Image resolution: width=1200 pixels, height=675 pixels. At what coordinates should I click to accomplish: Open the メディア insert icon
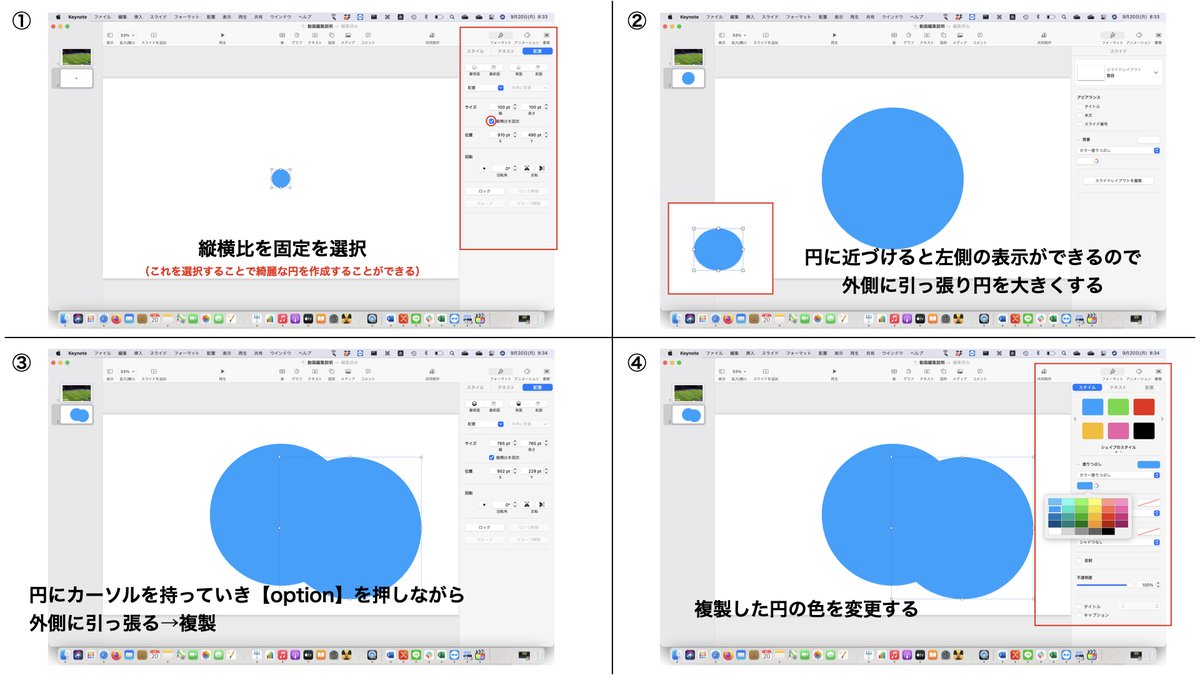347,33
